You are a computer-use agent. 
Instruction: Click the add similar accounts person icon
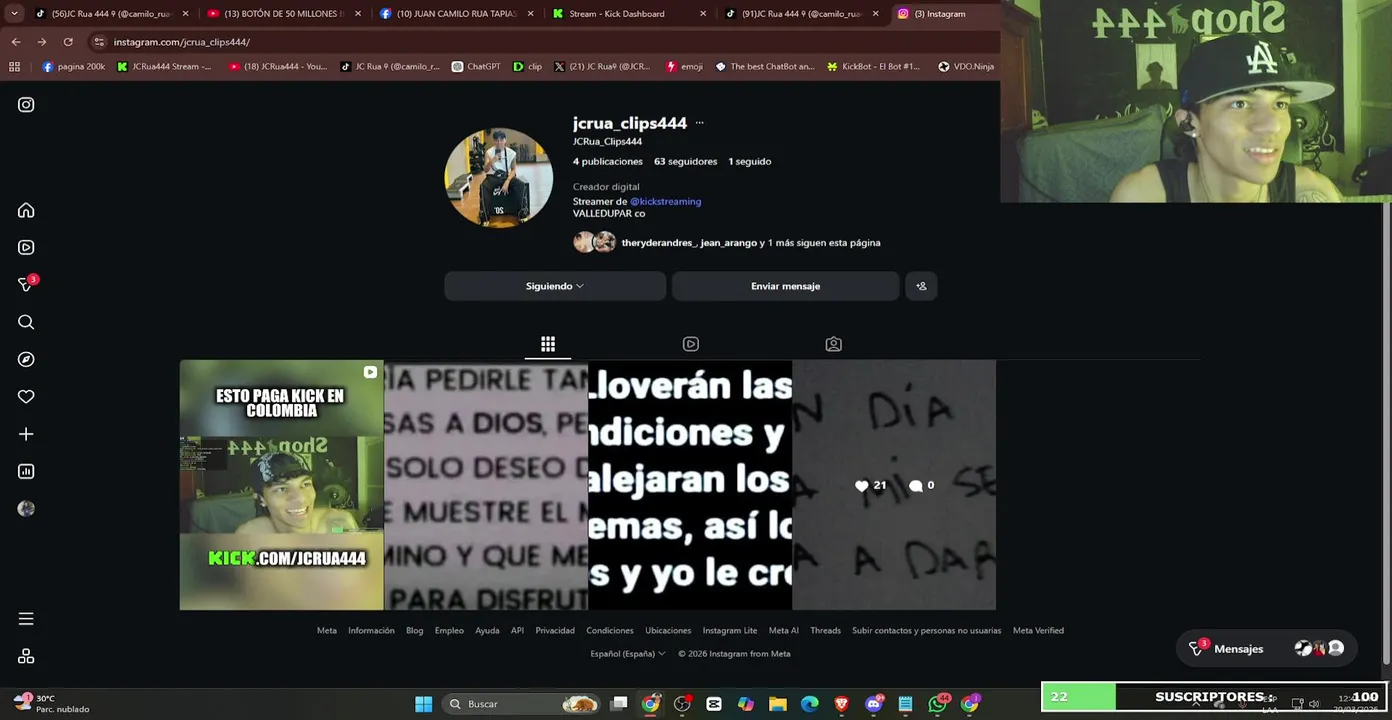point(921,286)
